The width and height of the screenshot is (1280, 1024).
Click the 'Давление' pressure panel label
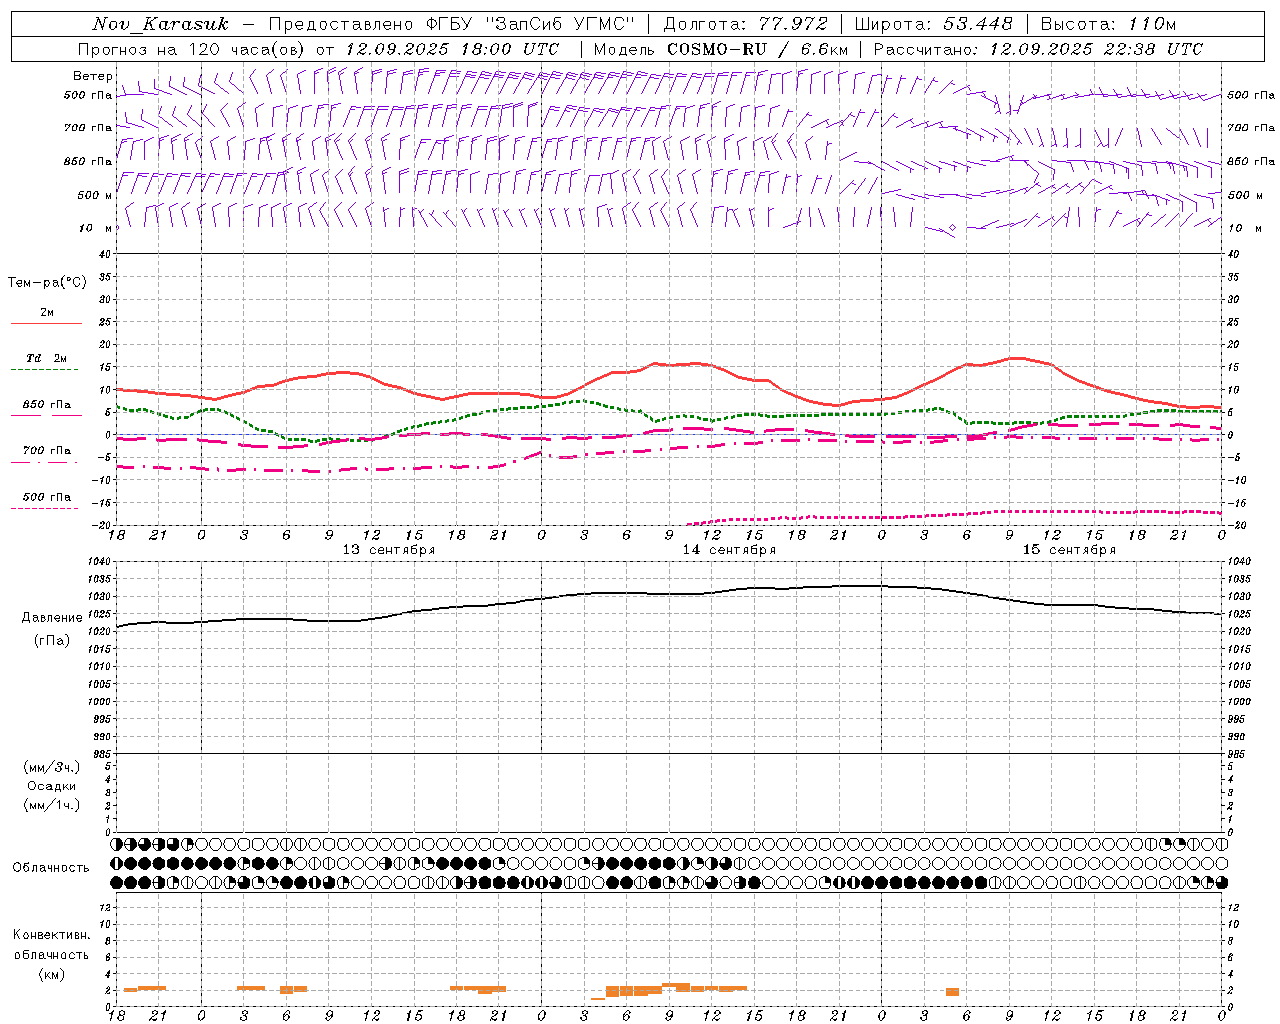(x=52, y=618)
